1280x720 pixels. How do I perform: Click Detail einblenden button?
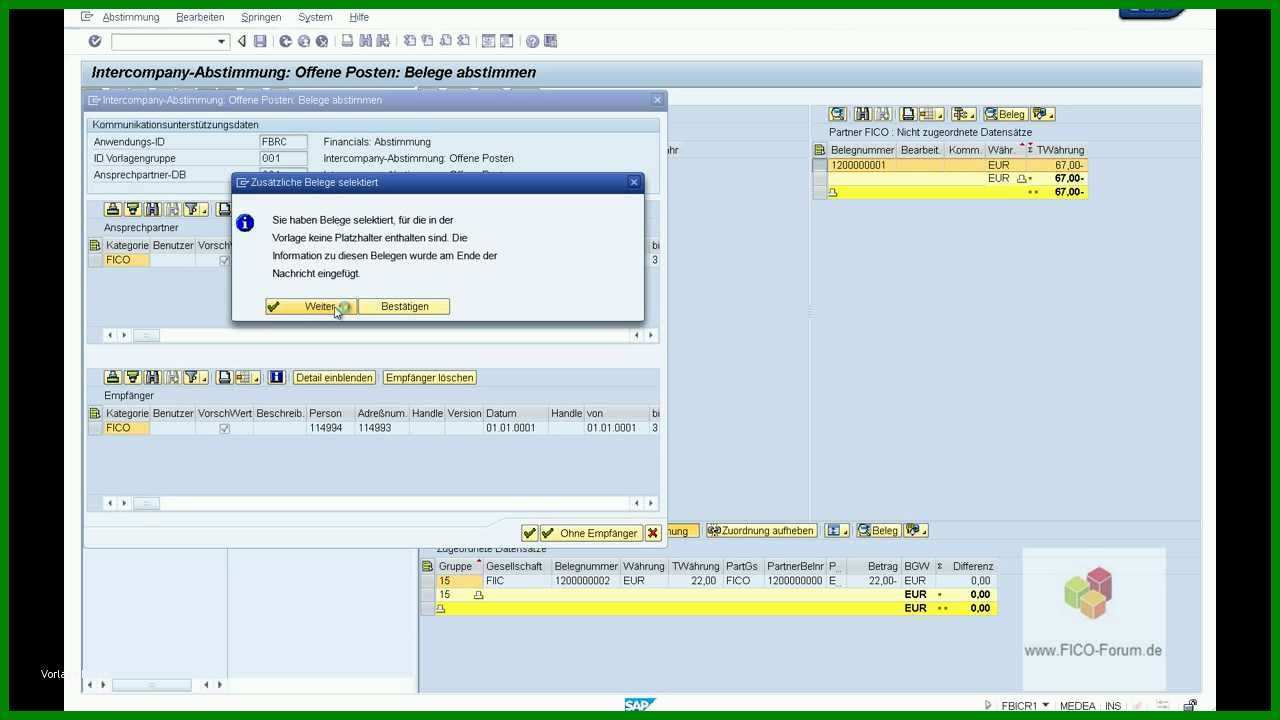point(334,377)
